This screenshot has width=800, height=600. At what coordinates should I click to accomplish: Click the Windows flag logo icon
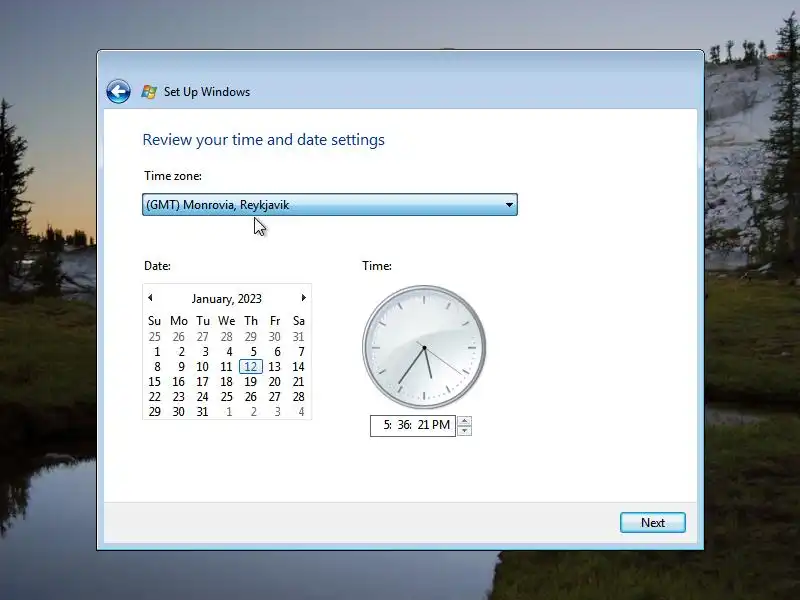coord(149,92)
